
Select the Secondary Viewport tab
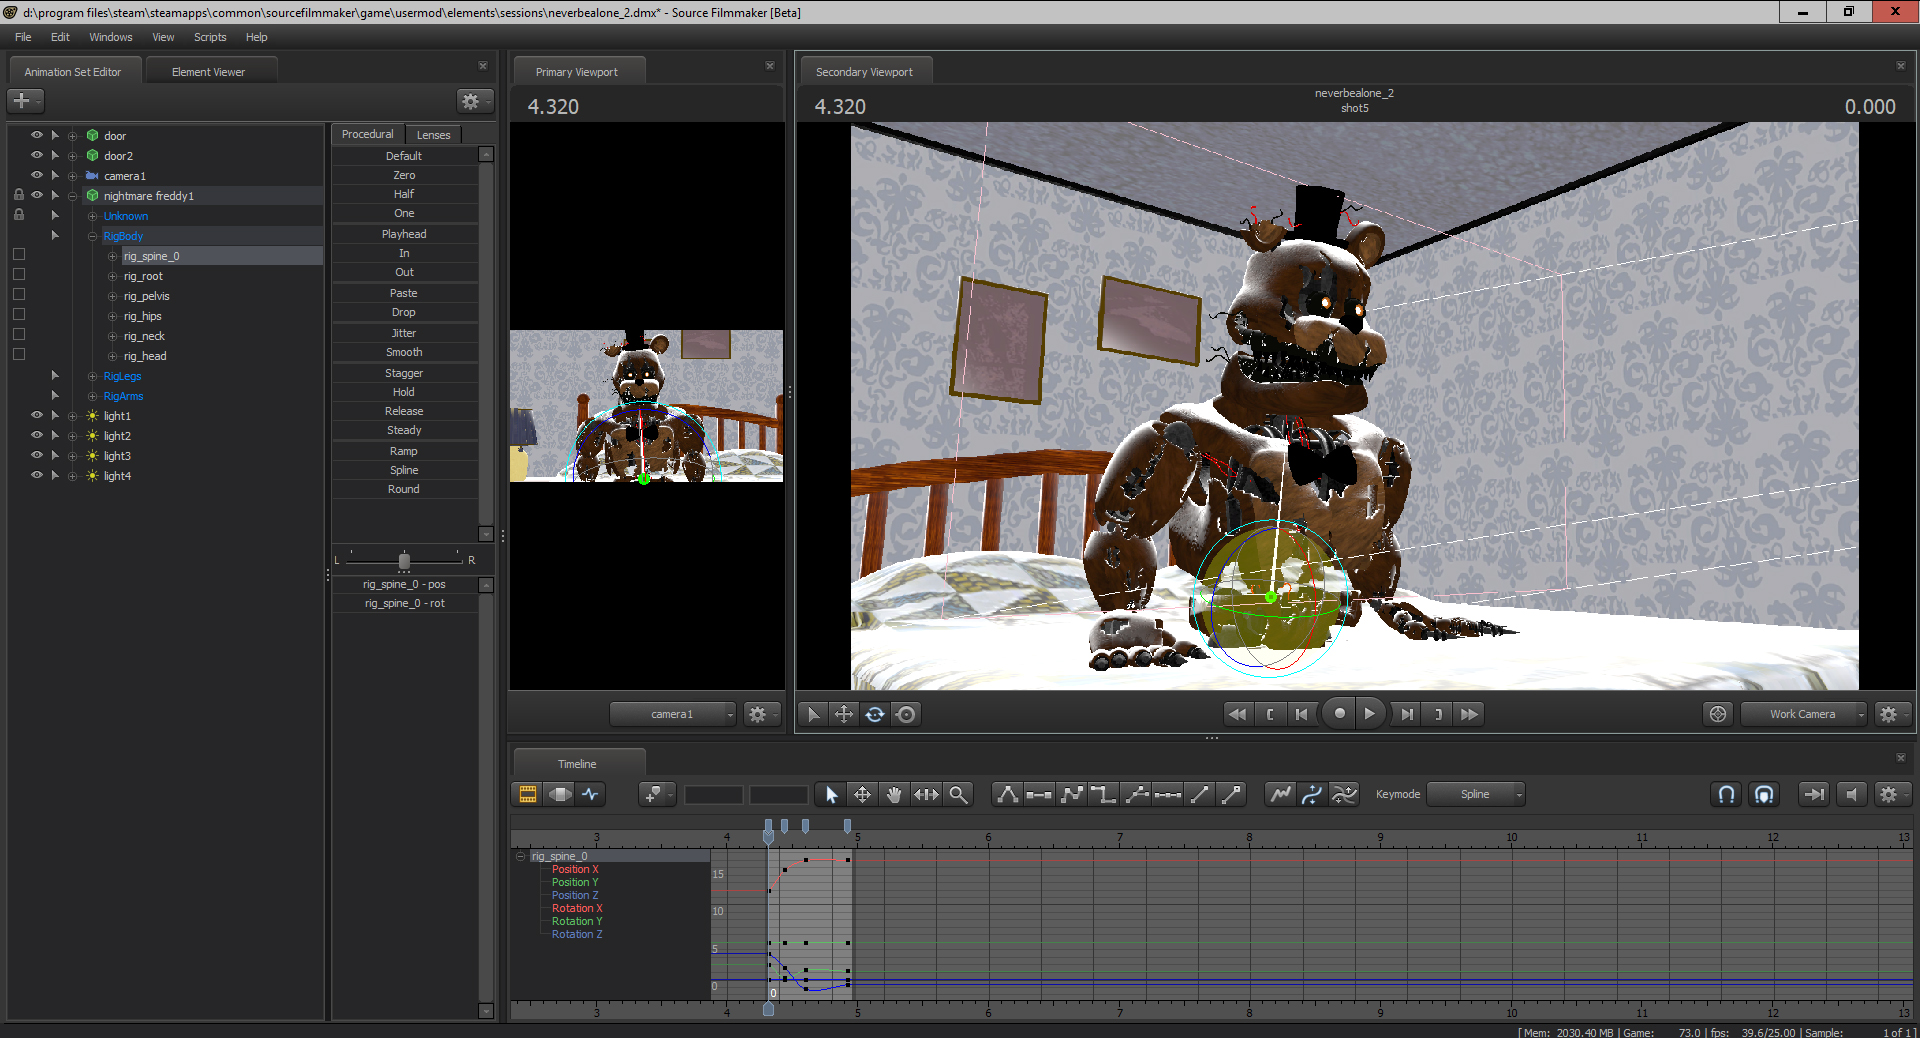(x=864, y=72)
